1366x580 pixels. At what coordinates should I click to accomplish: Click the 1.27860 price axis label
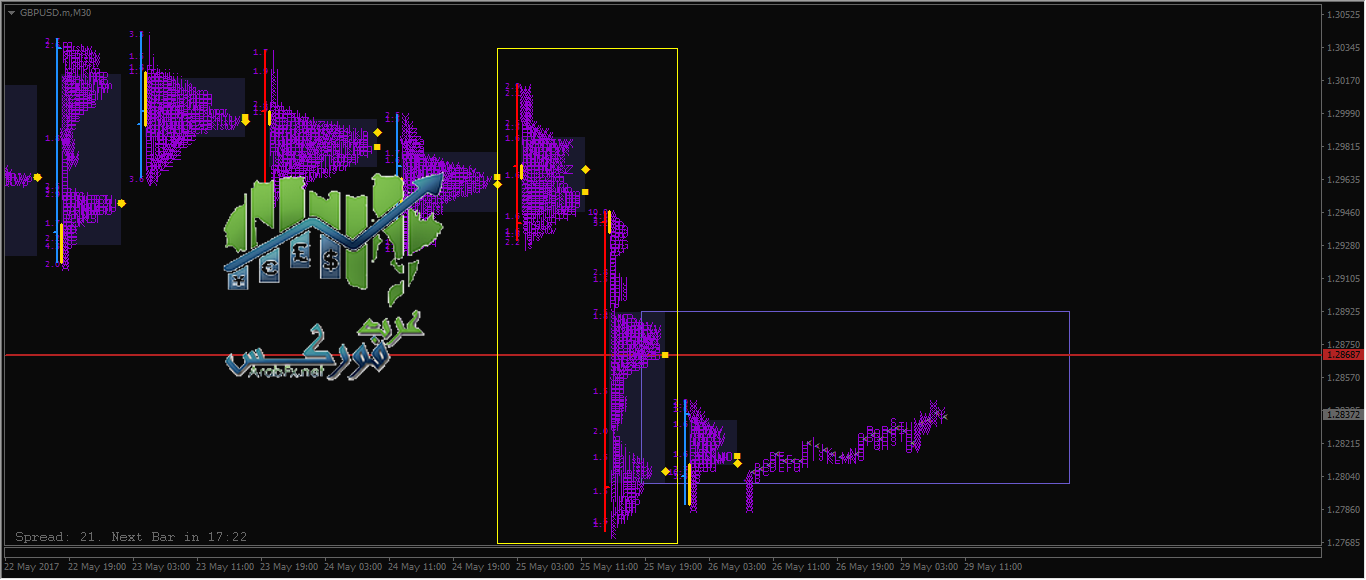pos(1343,510)
